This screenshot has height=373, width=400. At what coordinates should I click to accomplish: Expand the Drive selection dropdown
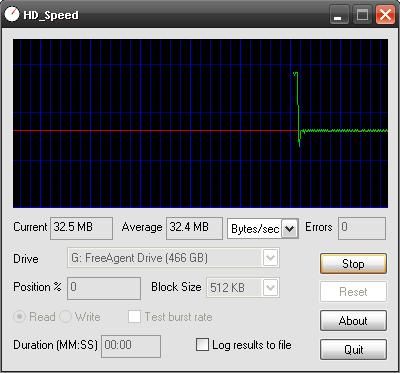pos(270,258)
